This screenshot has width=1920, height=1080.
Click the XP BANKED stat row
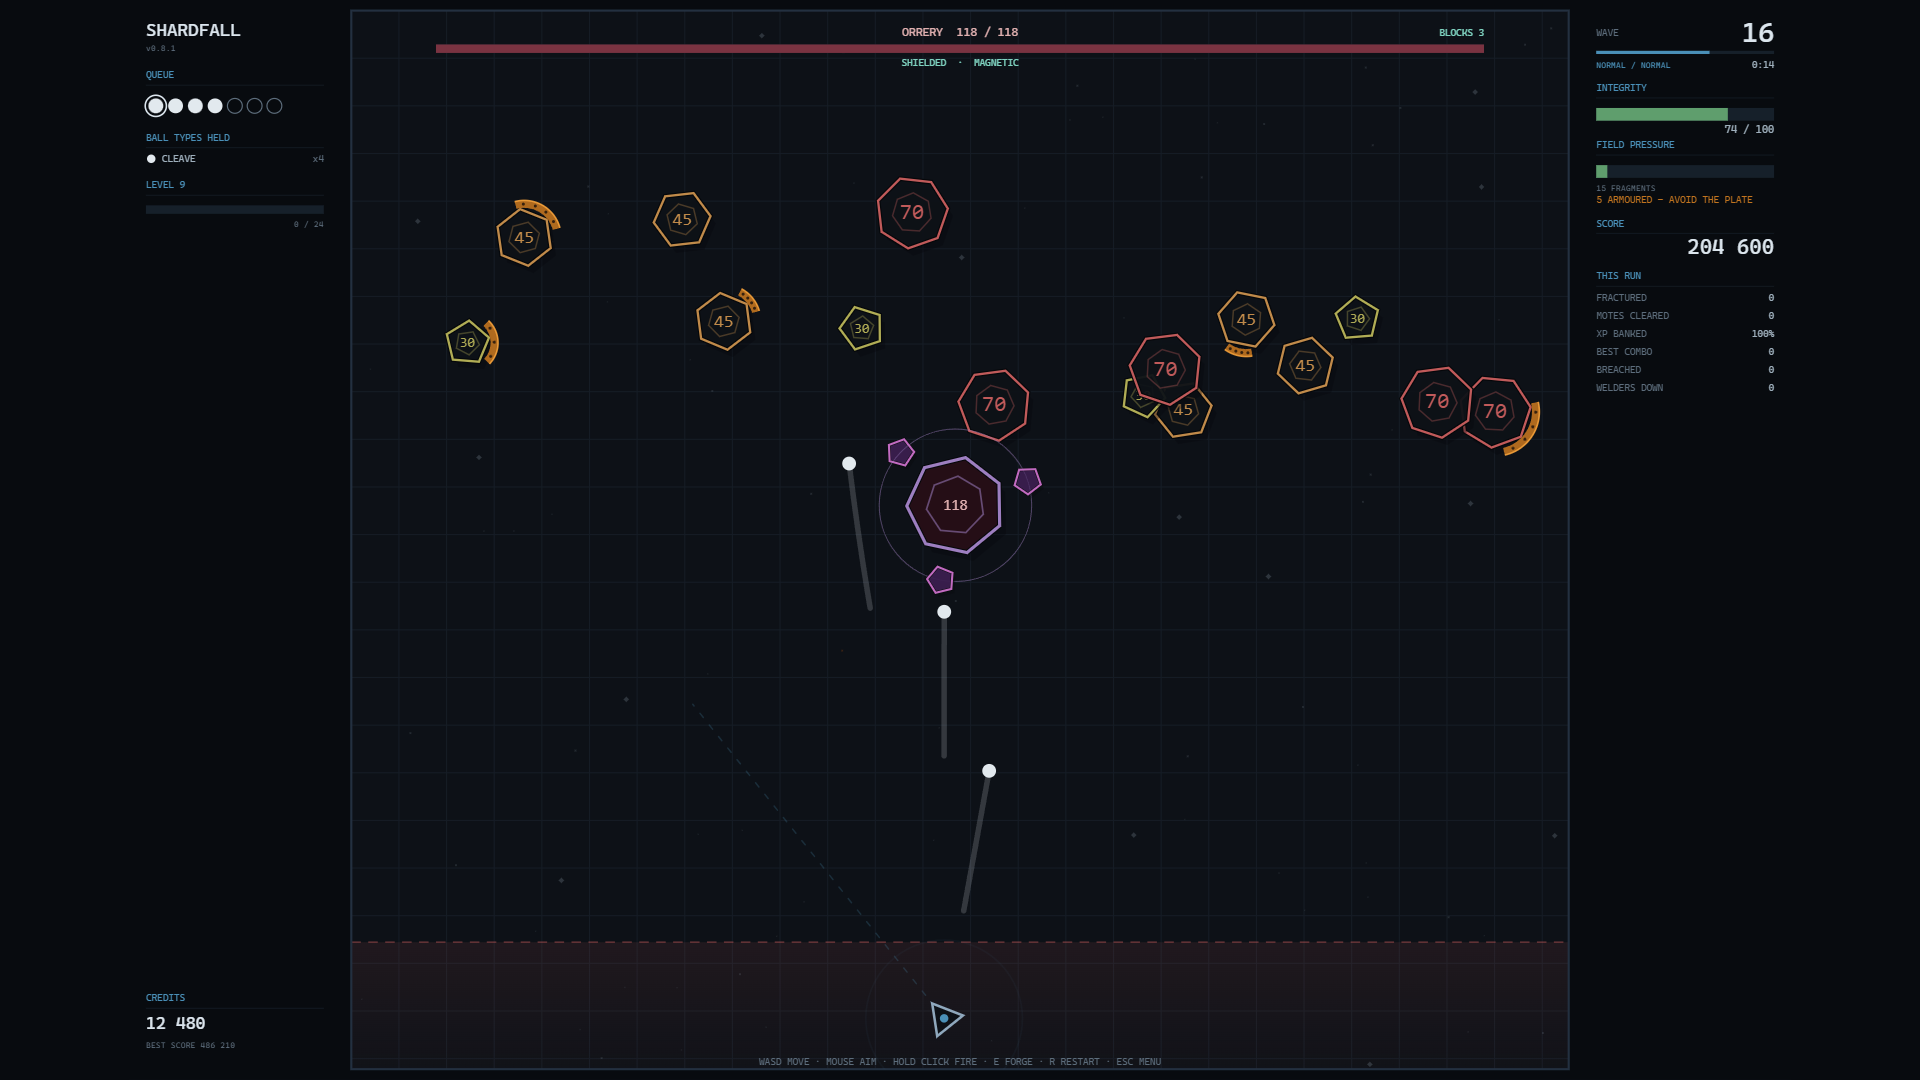click(1685, 334)
